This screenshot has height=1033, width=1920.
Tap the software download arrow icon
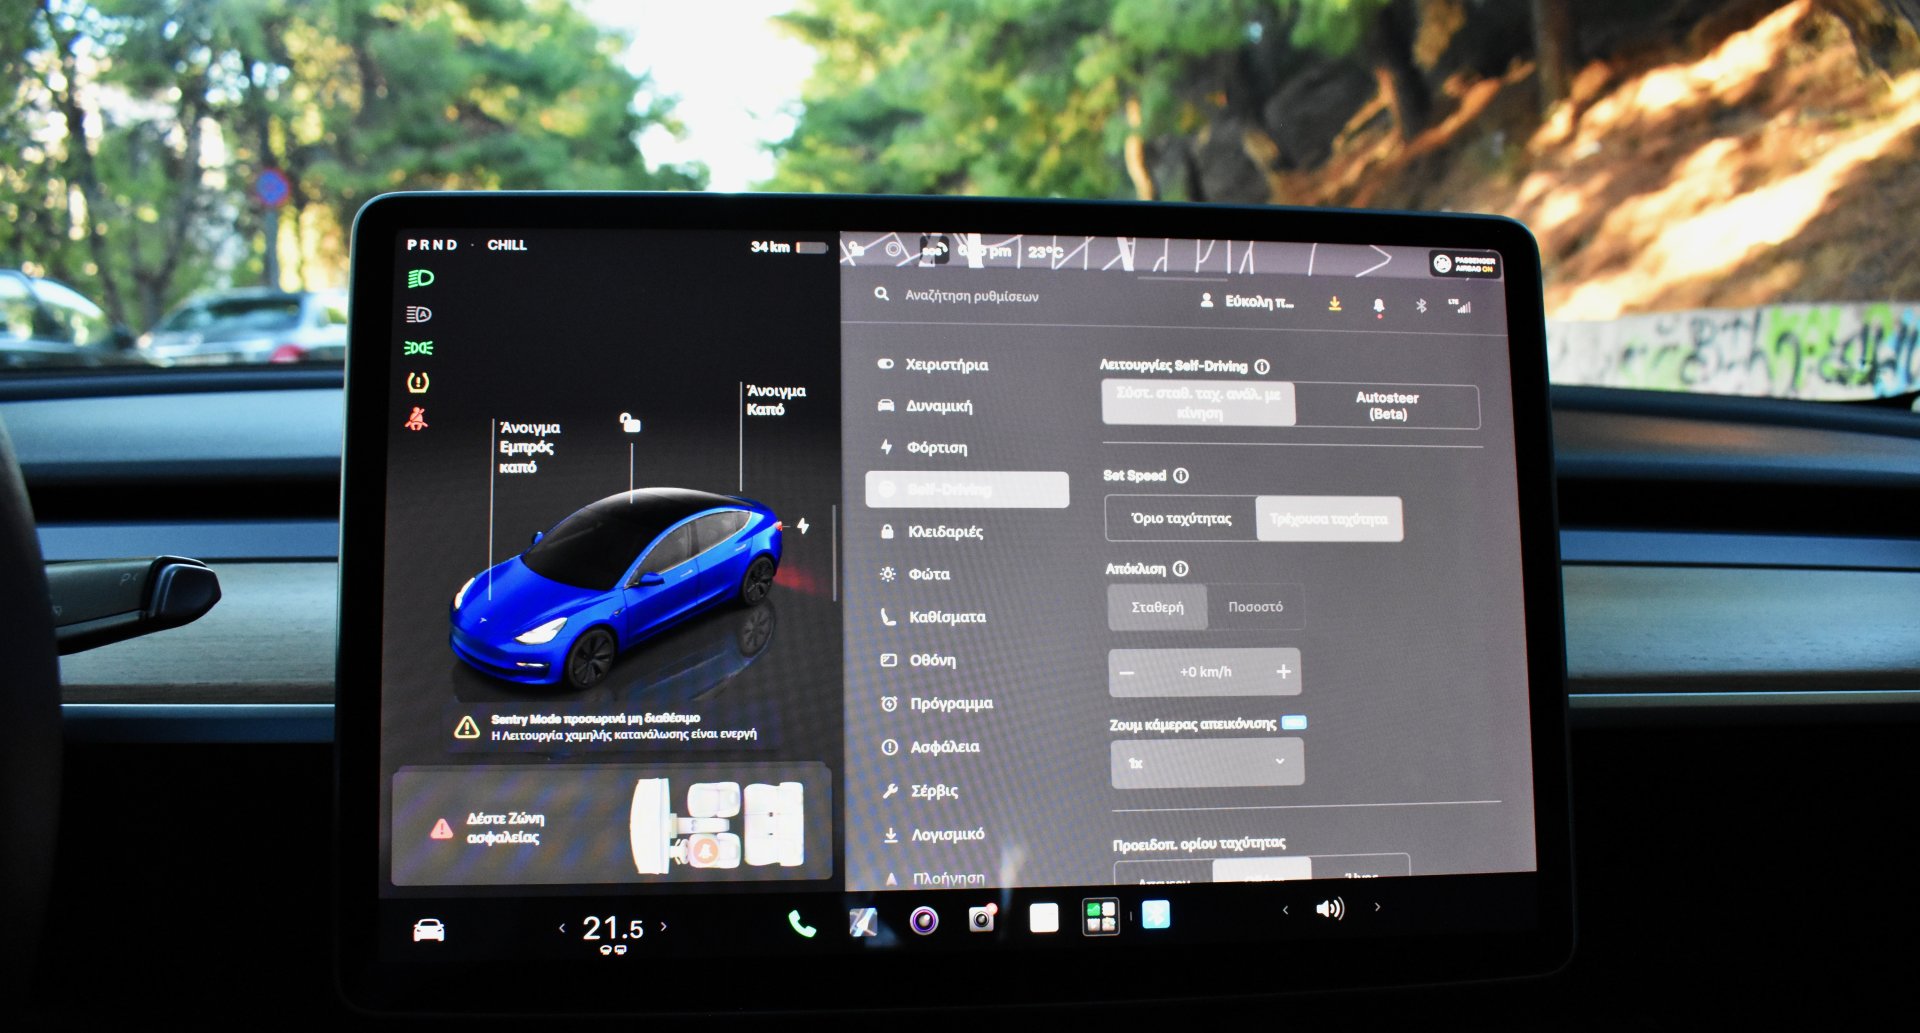1334,303
